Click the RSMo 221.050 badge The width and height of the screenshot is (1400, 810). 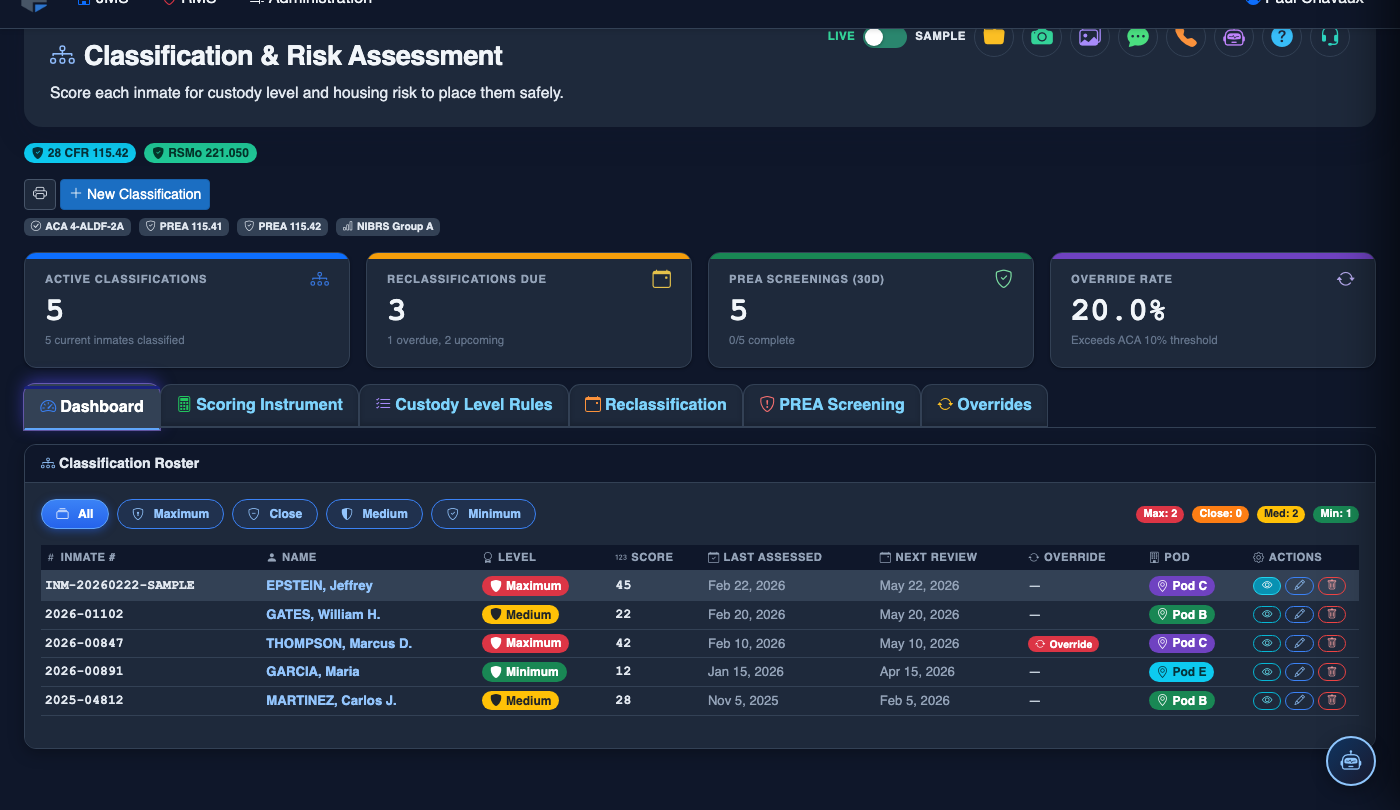pos(200,153)
